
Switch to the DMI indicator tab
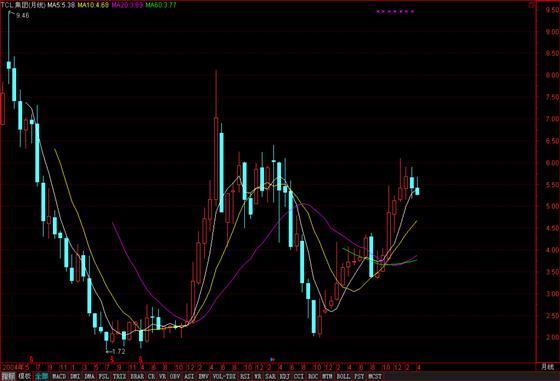click(x=75, y=376)
